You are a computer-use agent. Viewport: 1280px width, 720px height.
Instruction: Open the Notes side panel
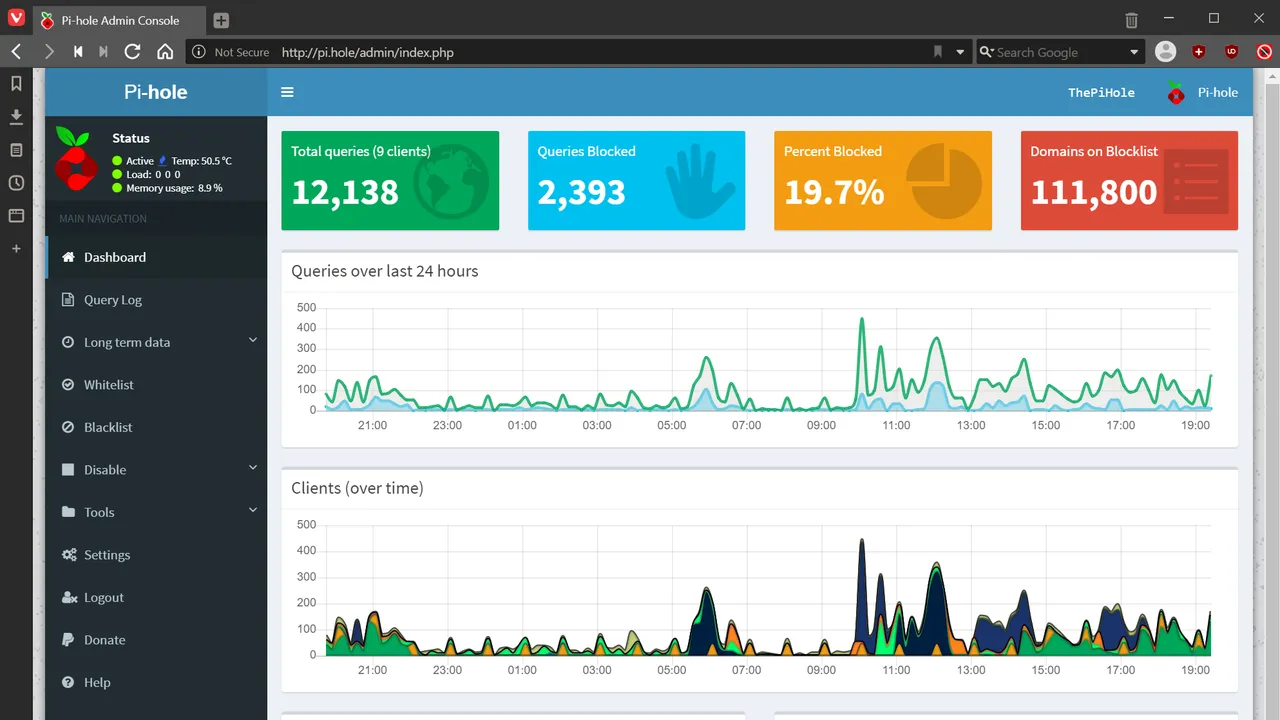click(16, 150)
